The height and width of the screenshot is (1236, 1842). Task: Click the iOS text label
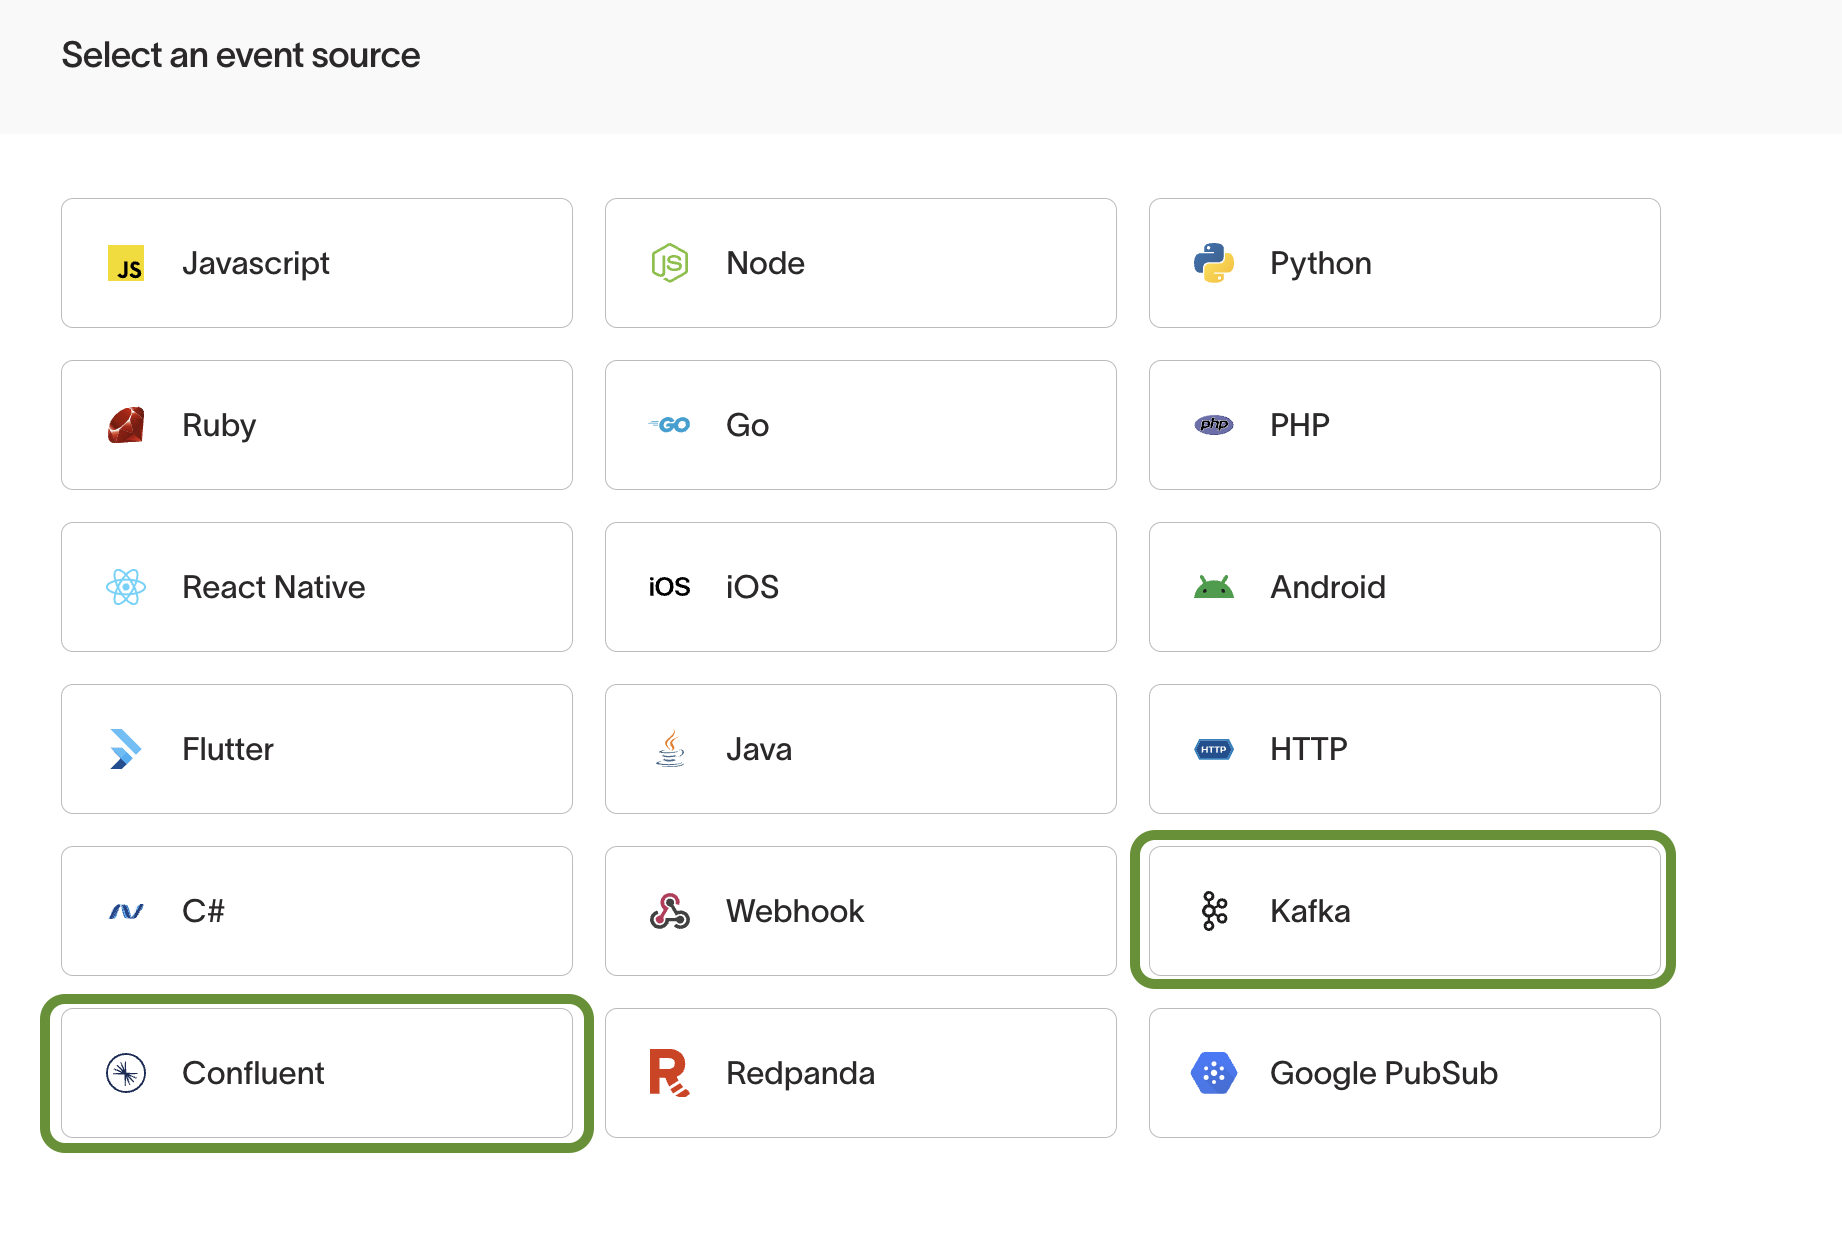click(753, 587)
